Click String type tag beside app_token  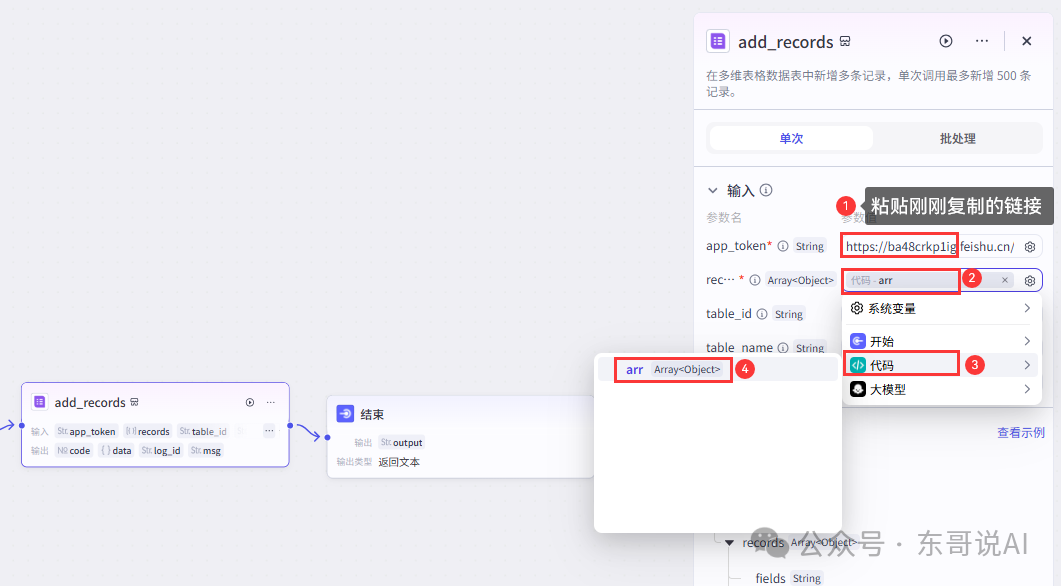click(x=809, y=246)
